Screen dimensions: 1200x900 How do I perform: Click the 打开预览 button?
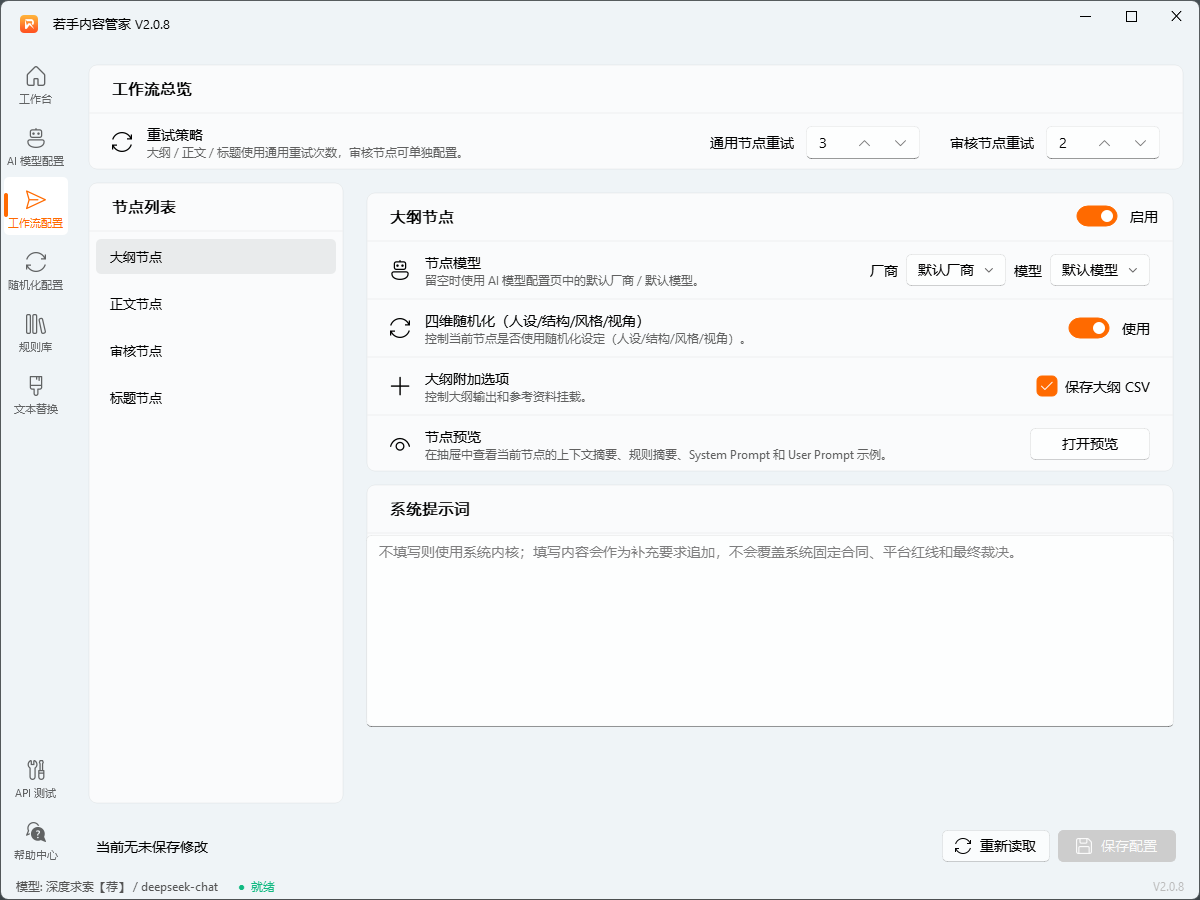[x=1089, y=443]
